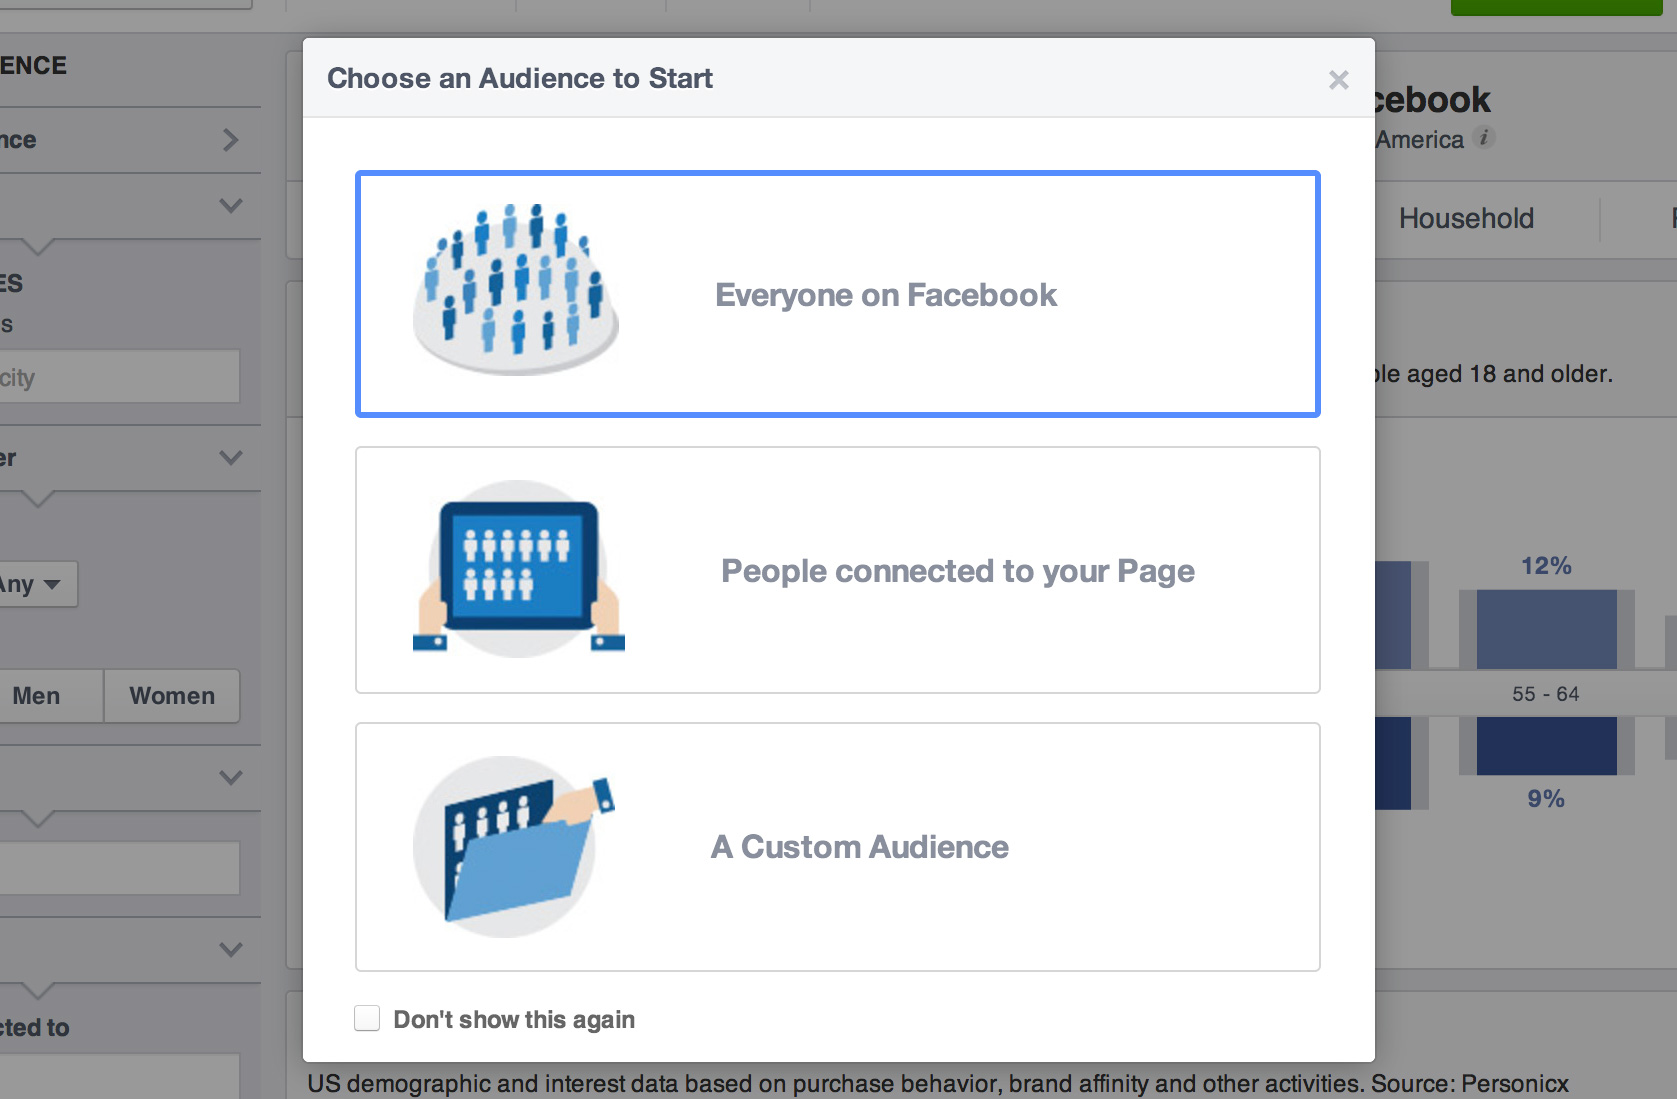1677x1099 pixels.
Task: Click the info icon beside America
Action: 1485,138
